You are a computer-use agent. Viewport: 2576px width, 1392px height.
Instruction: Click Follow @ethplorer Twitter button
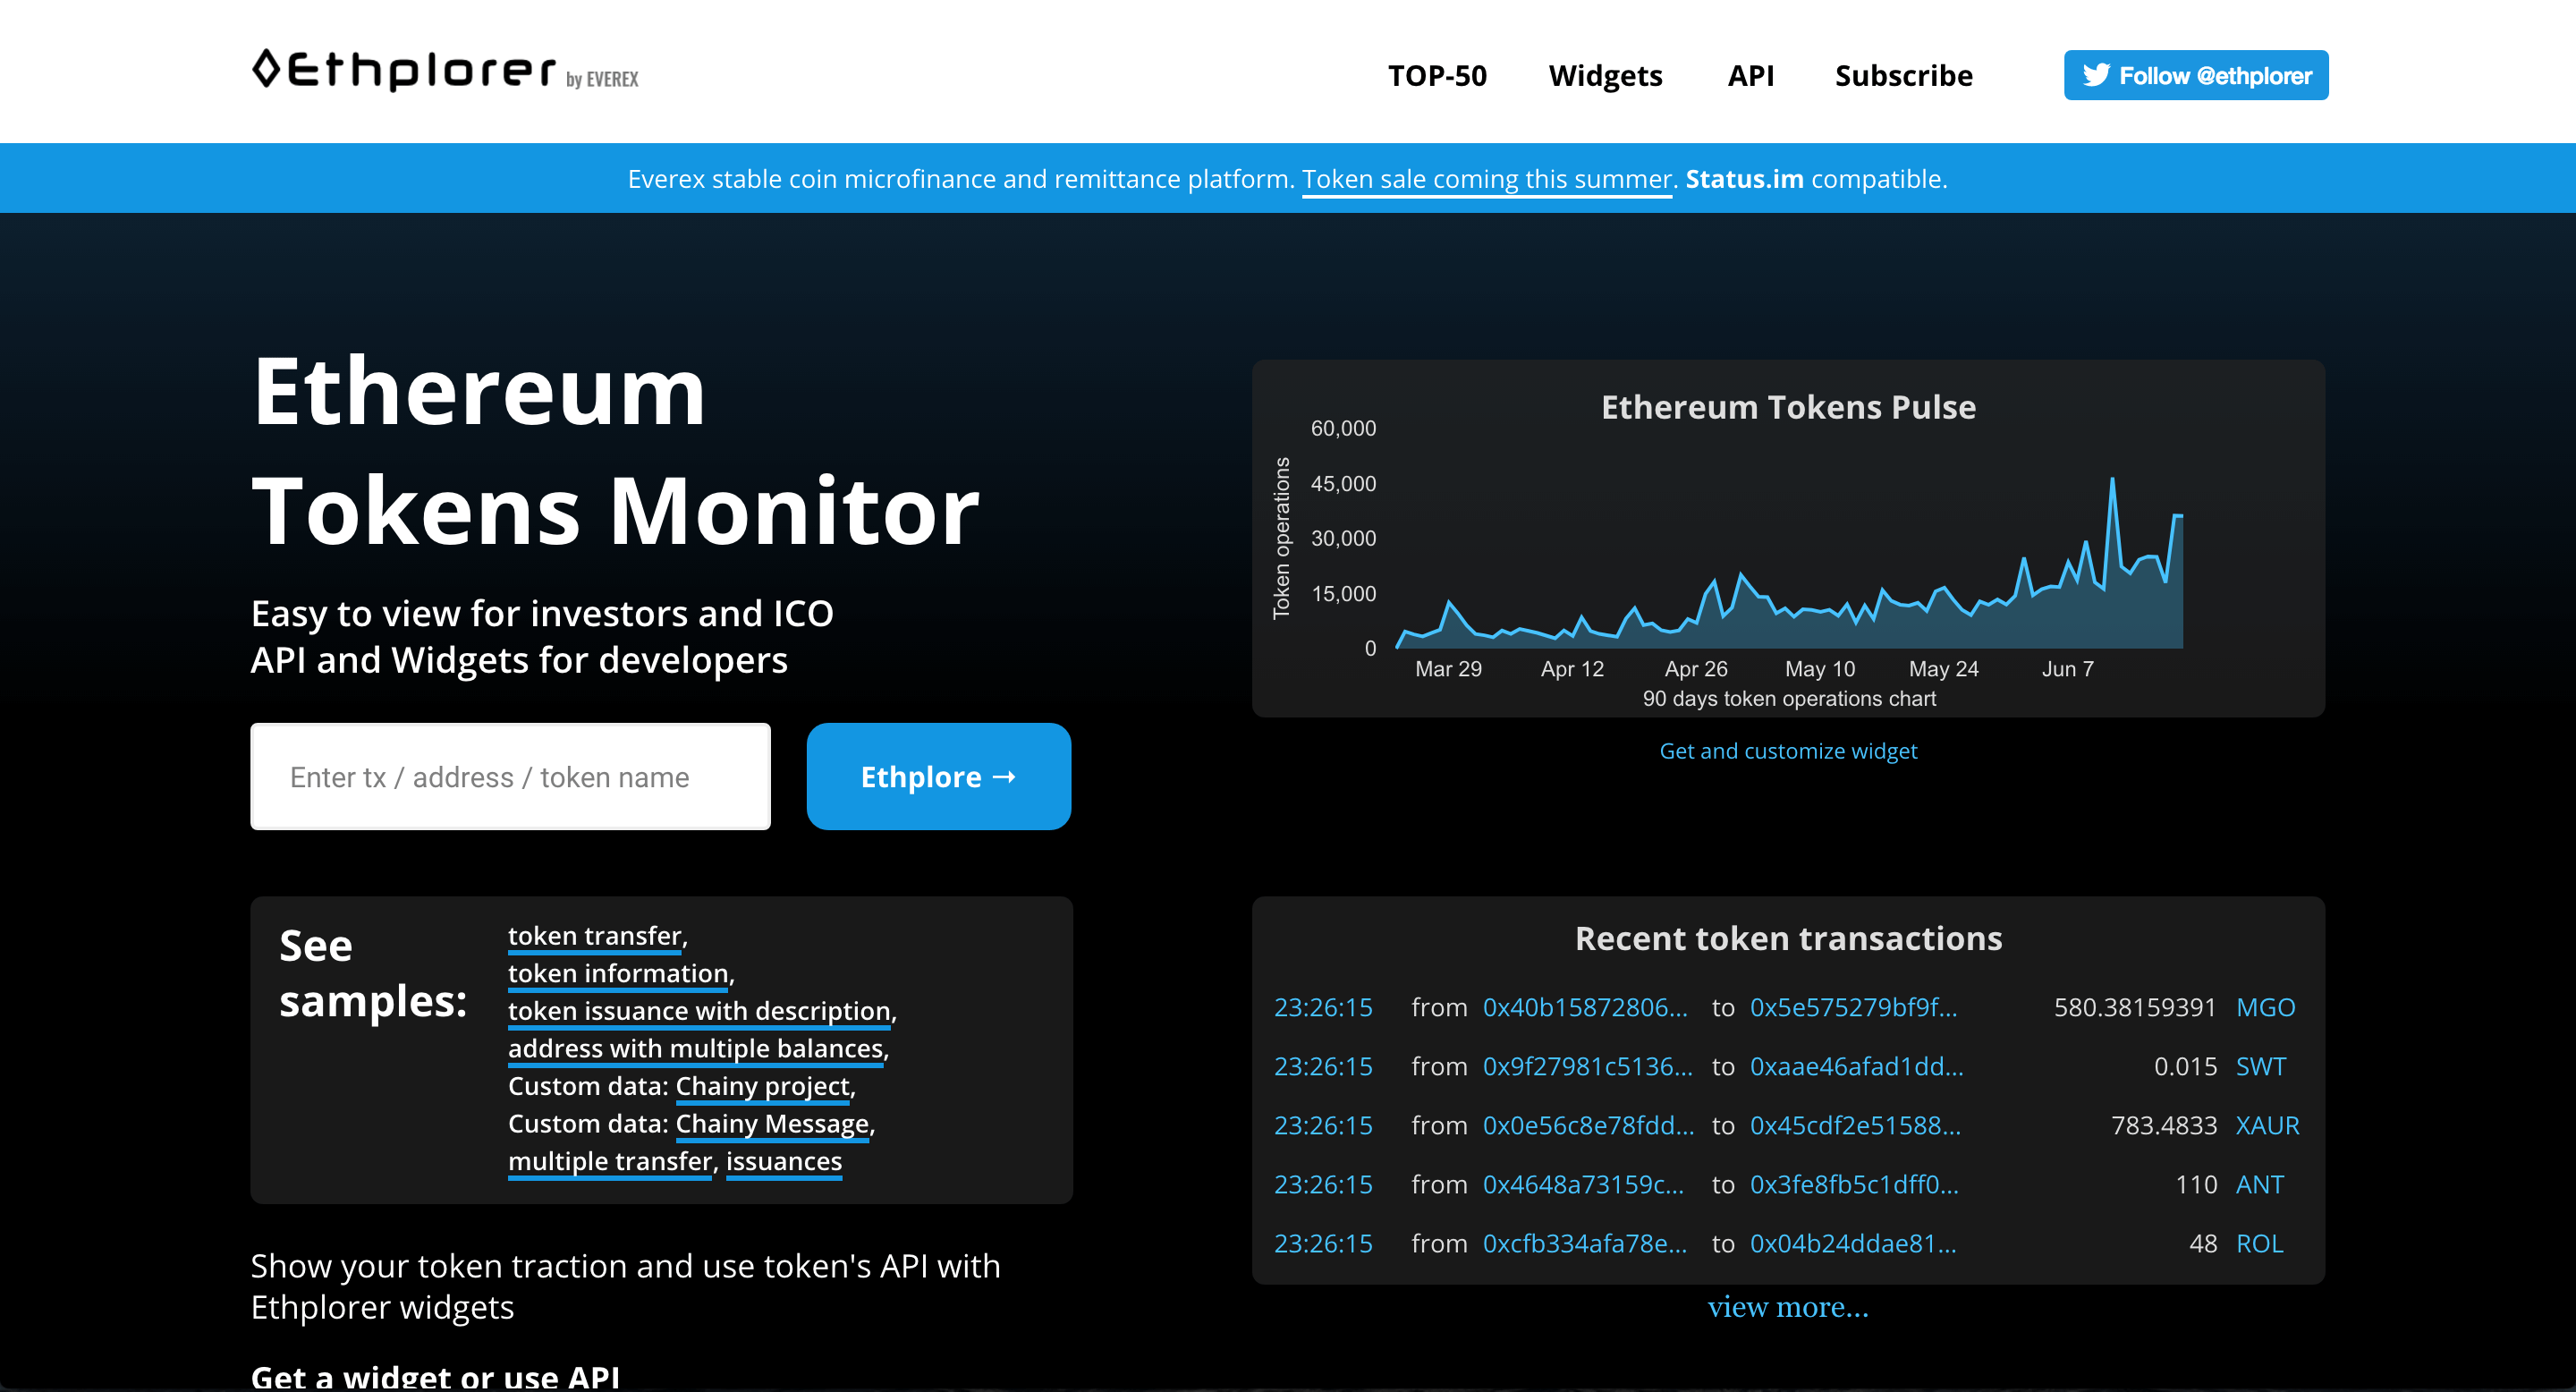click(x=2196, y=75)
